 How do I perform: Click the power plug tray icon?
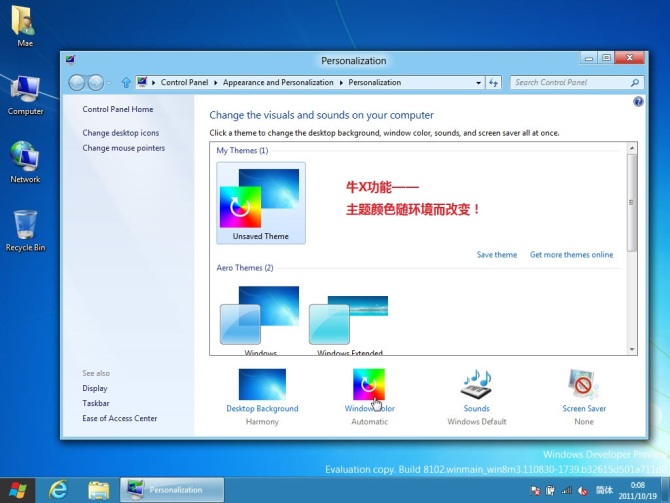[550, 491]
